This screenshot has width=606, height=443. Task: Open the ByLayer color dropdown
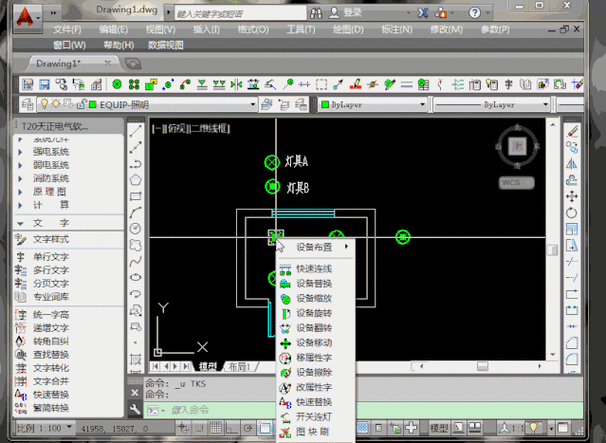373,104
